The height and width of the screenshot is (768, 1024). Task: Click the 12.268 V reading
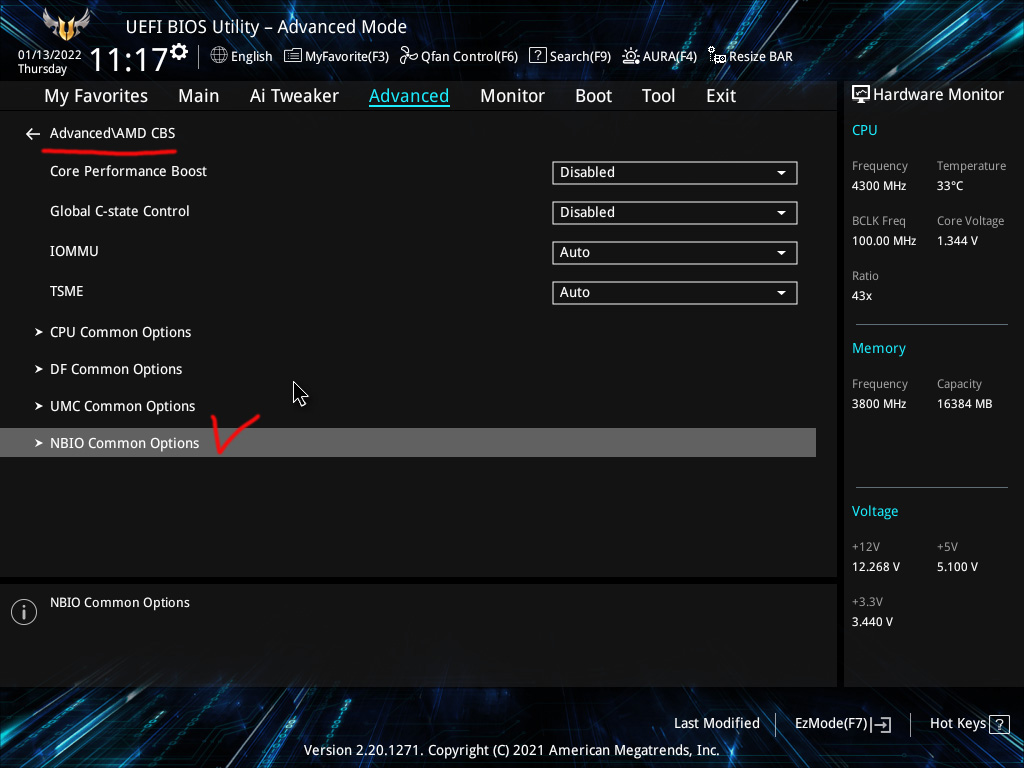pyautogui.click(x=876, y=567)
